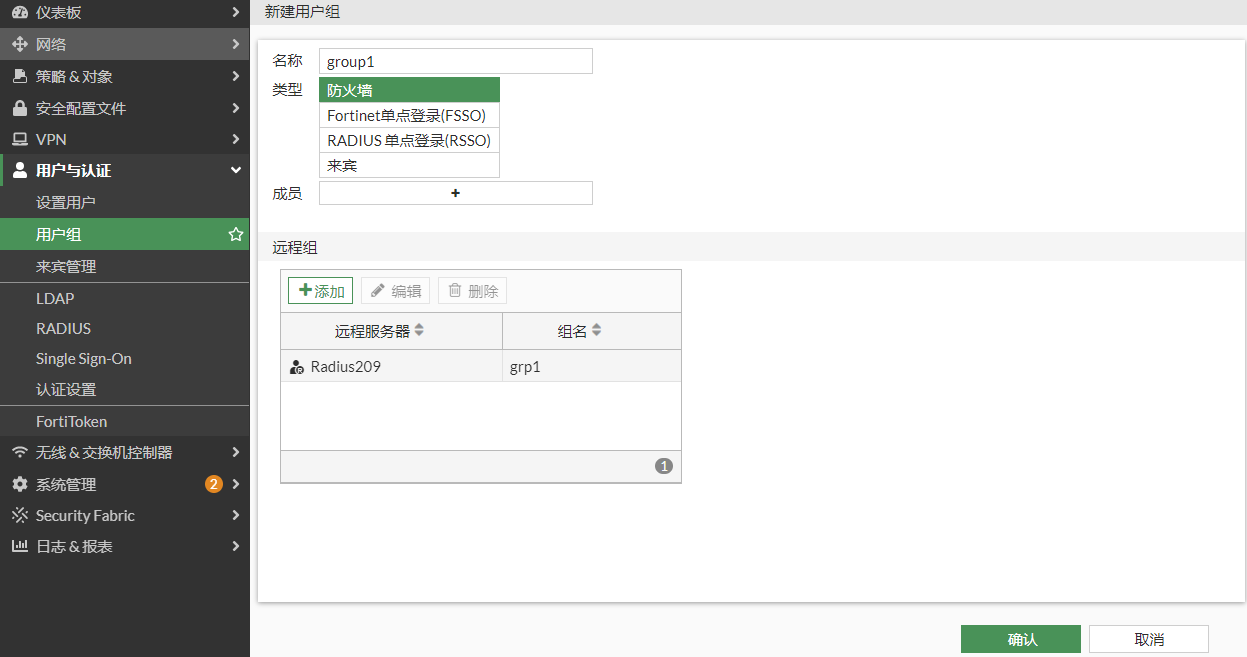This screenshot has width=1247, height=657.
Task: Select the Fortinet单点登录(FSSO) type option
Action: pyautogui.click(x=408, y=115)
